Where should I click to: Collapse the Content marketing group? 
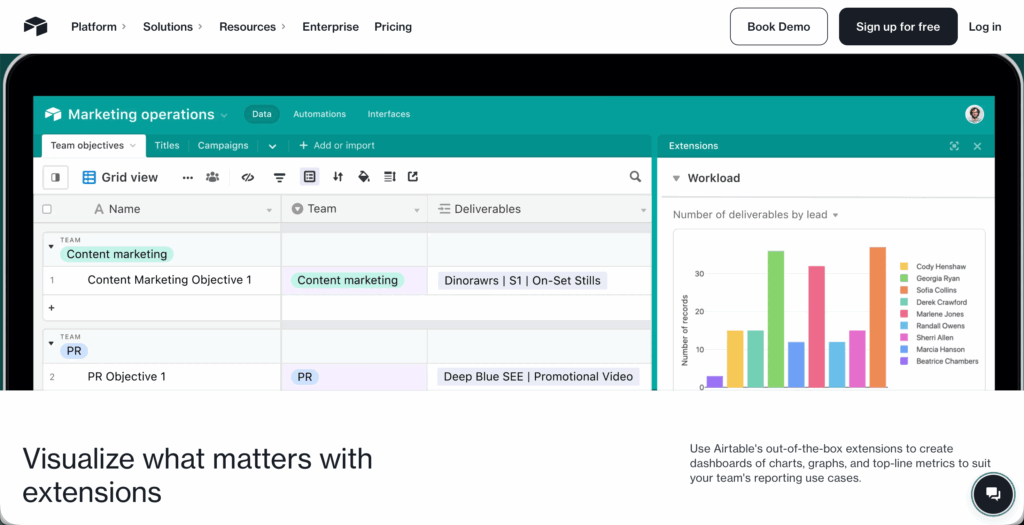click(51, 246)
